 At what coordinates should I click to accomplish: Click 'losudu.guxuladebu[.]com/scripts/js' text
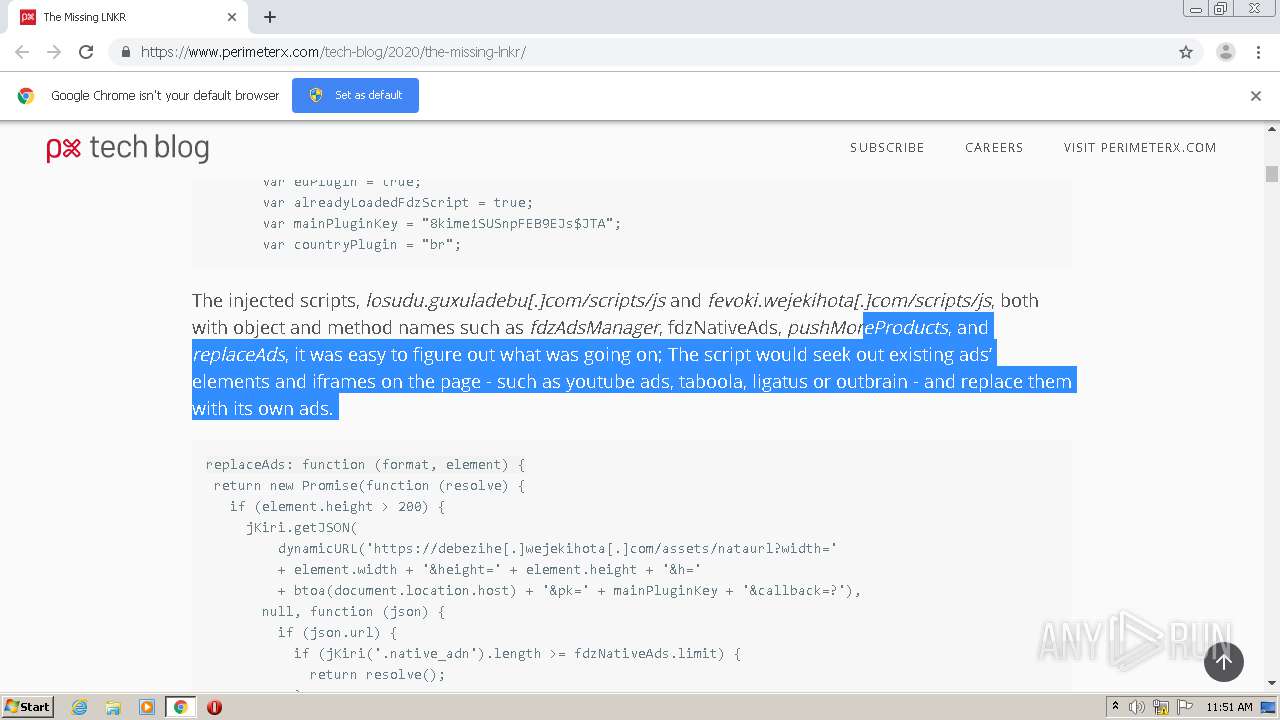click(x=515, y=300)
